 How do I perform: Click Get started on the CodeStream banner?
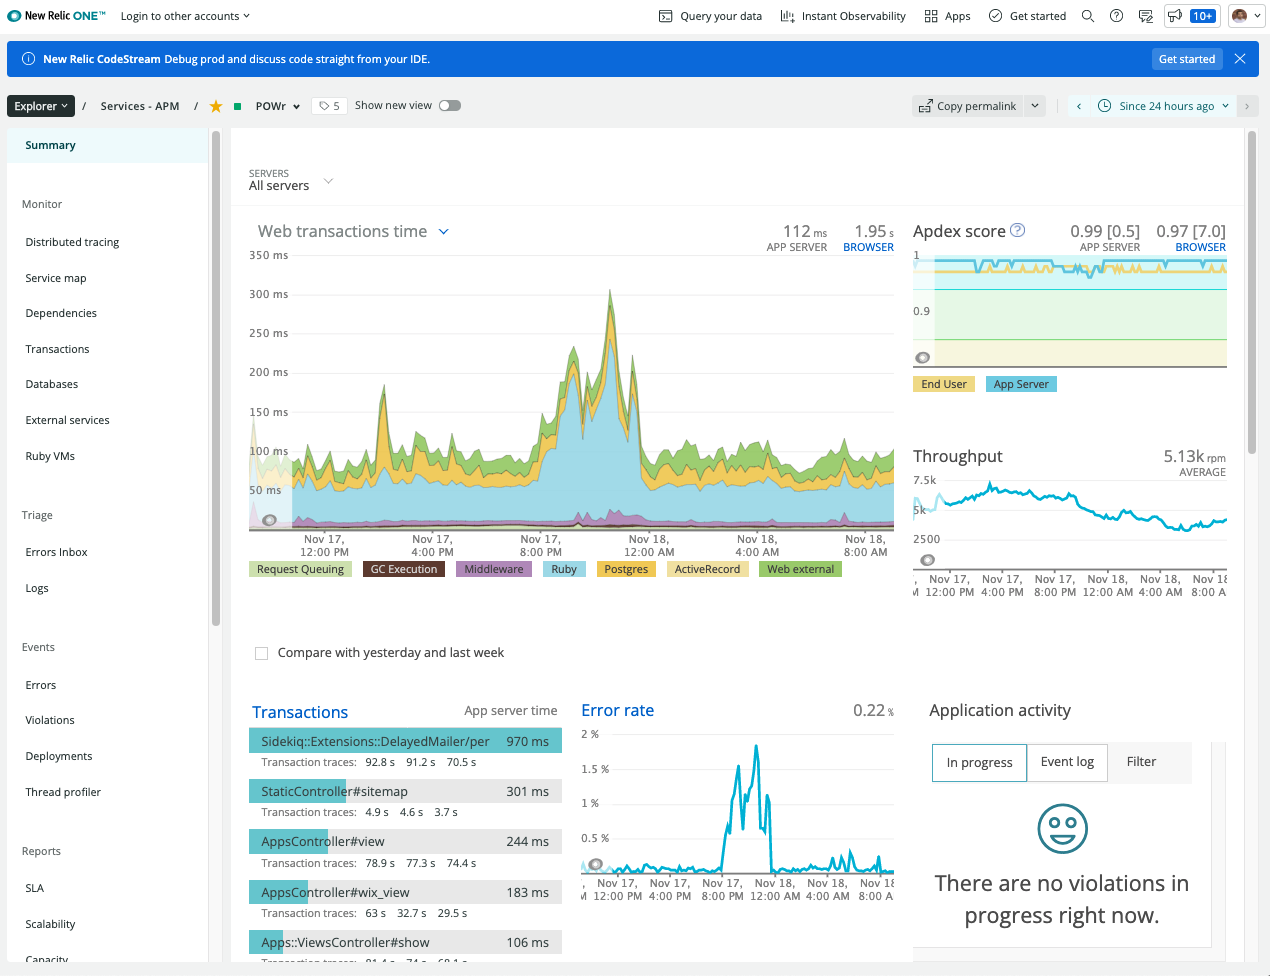(1187, 59)
